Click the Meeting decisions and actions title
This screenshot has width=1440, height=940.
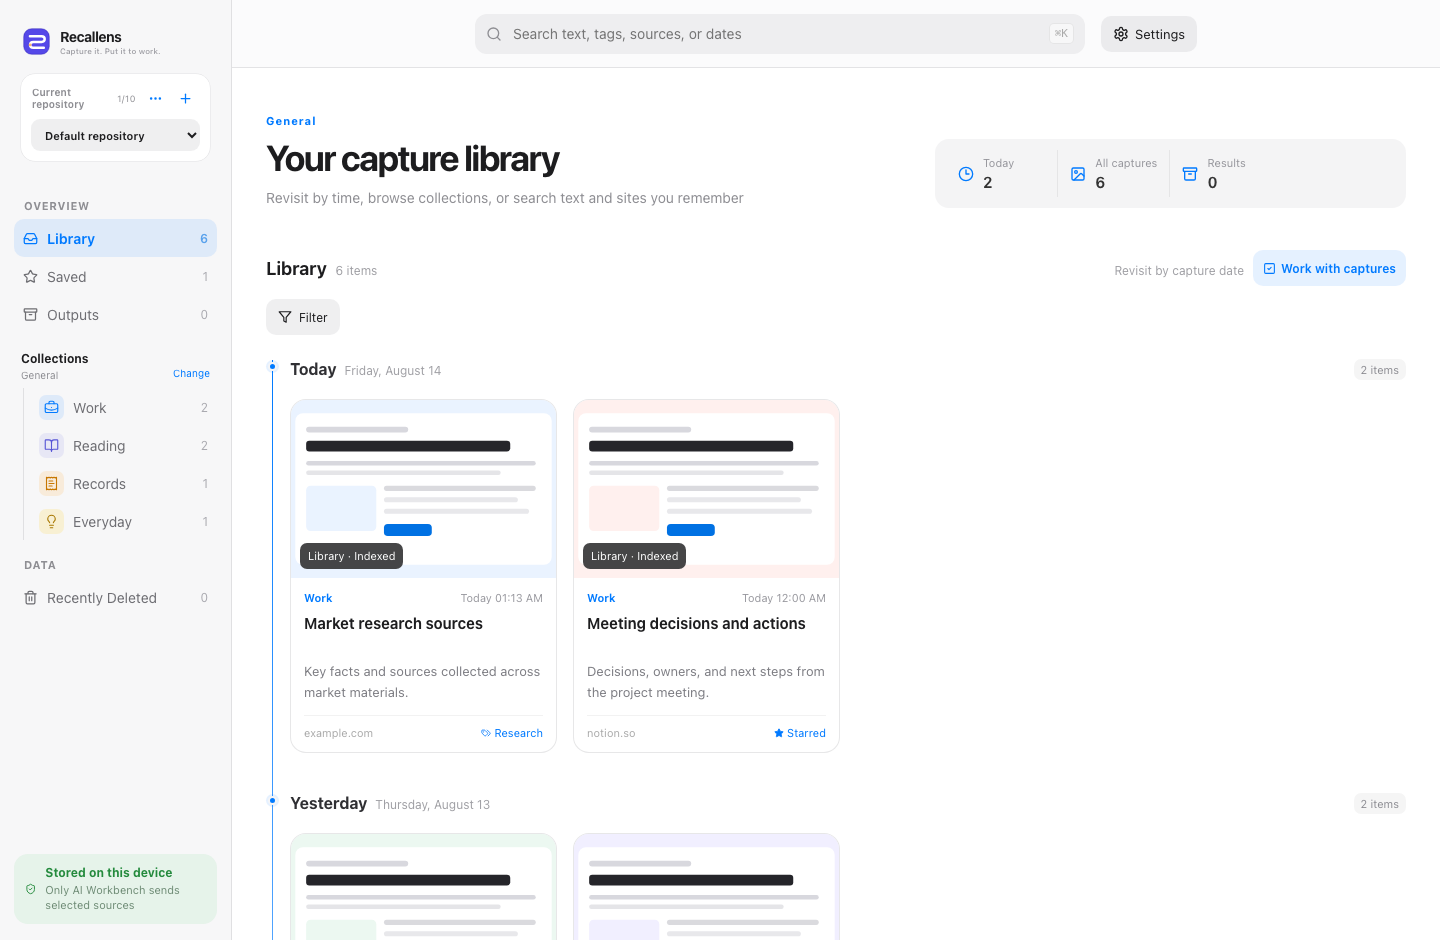point(696,624)
